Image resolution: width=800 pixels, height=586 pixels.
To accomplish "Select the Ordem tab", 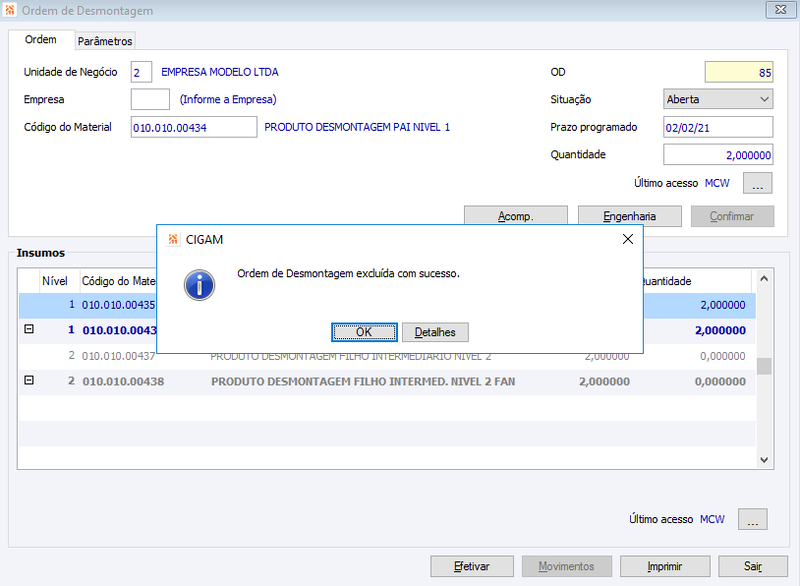I will tap(41, 39).
